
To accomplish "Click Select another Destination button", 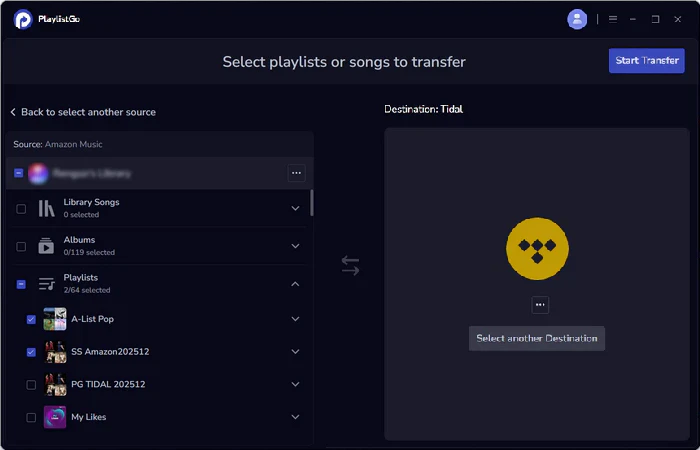I will pos(537,338).
